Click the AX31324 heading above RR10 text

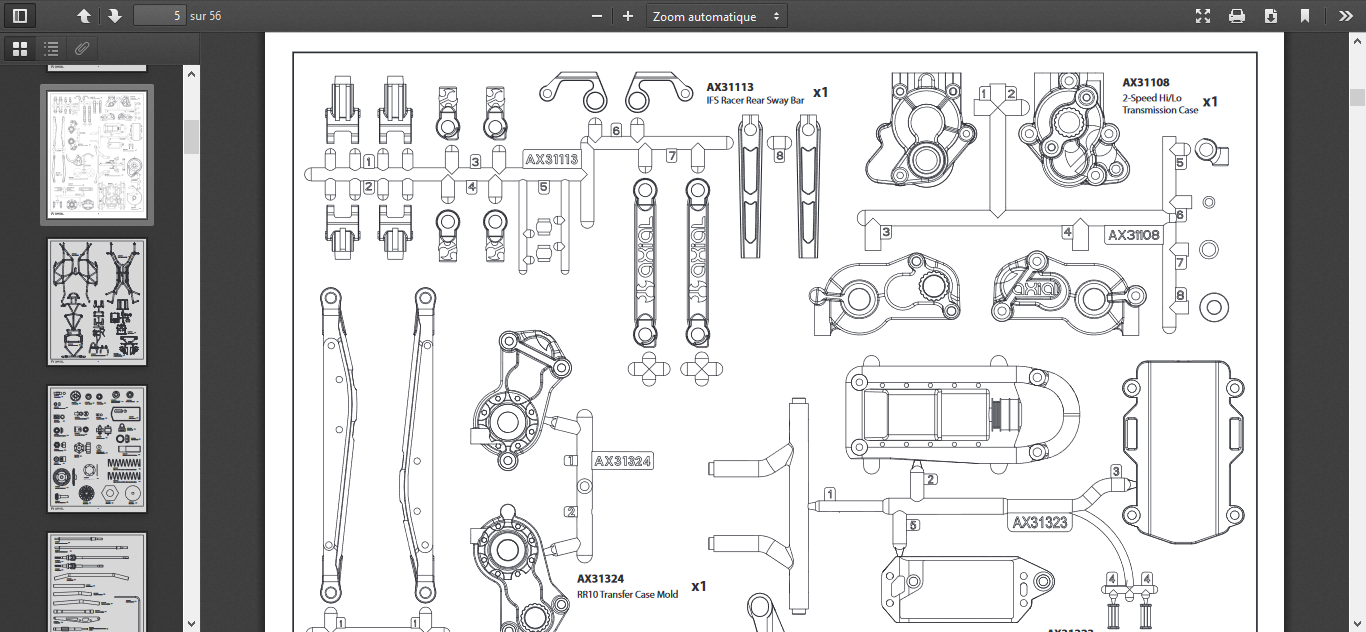600,579
